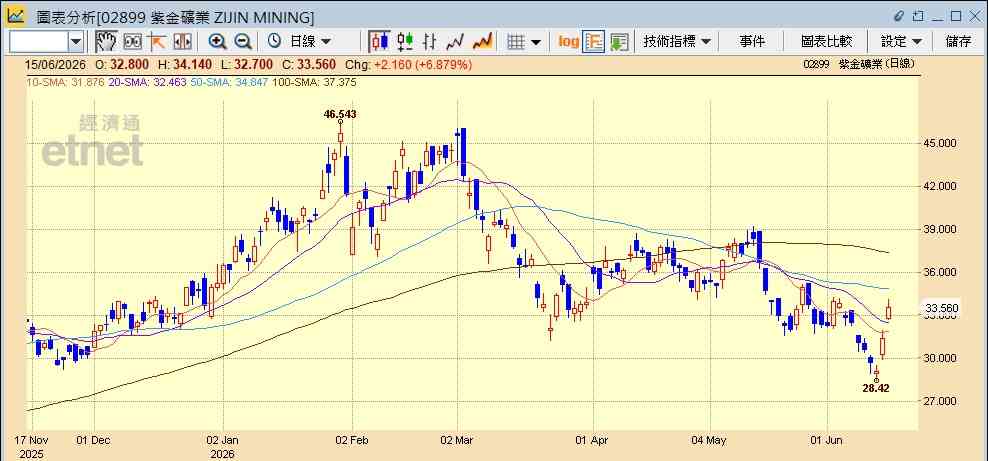Switch to red-green candlestick chart type

click(x=405, y=42)
